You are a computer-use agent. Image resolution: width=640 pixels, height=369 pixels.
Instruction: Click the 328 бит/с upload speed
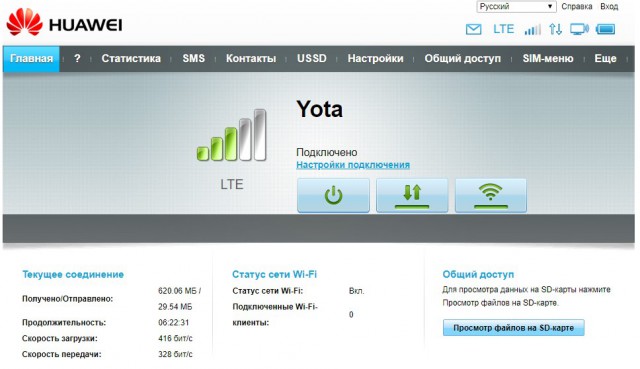pyautogui.click(x=175, y=354)
